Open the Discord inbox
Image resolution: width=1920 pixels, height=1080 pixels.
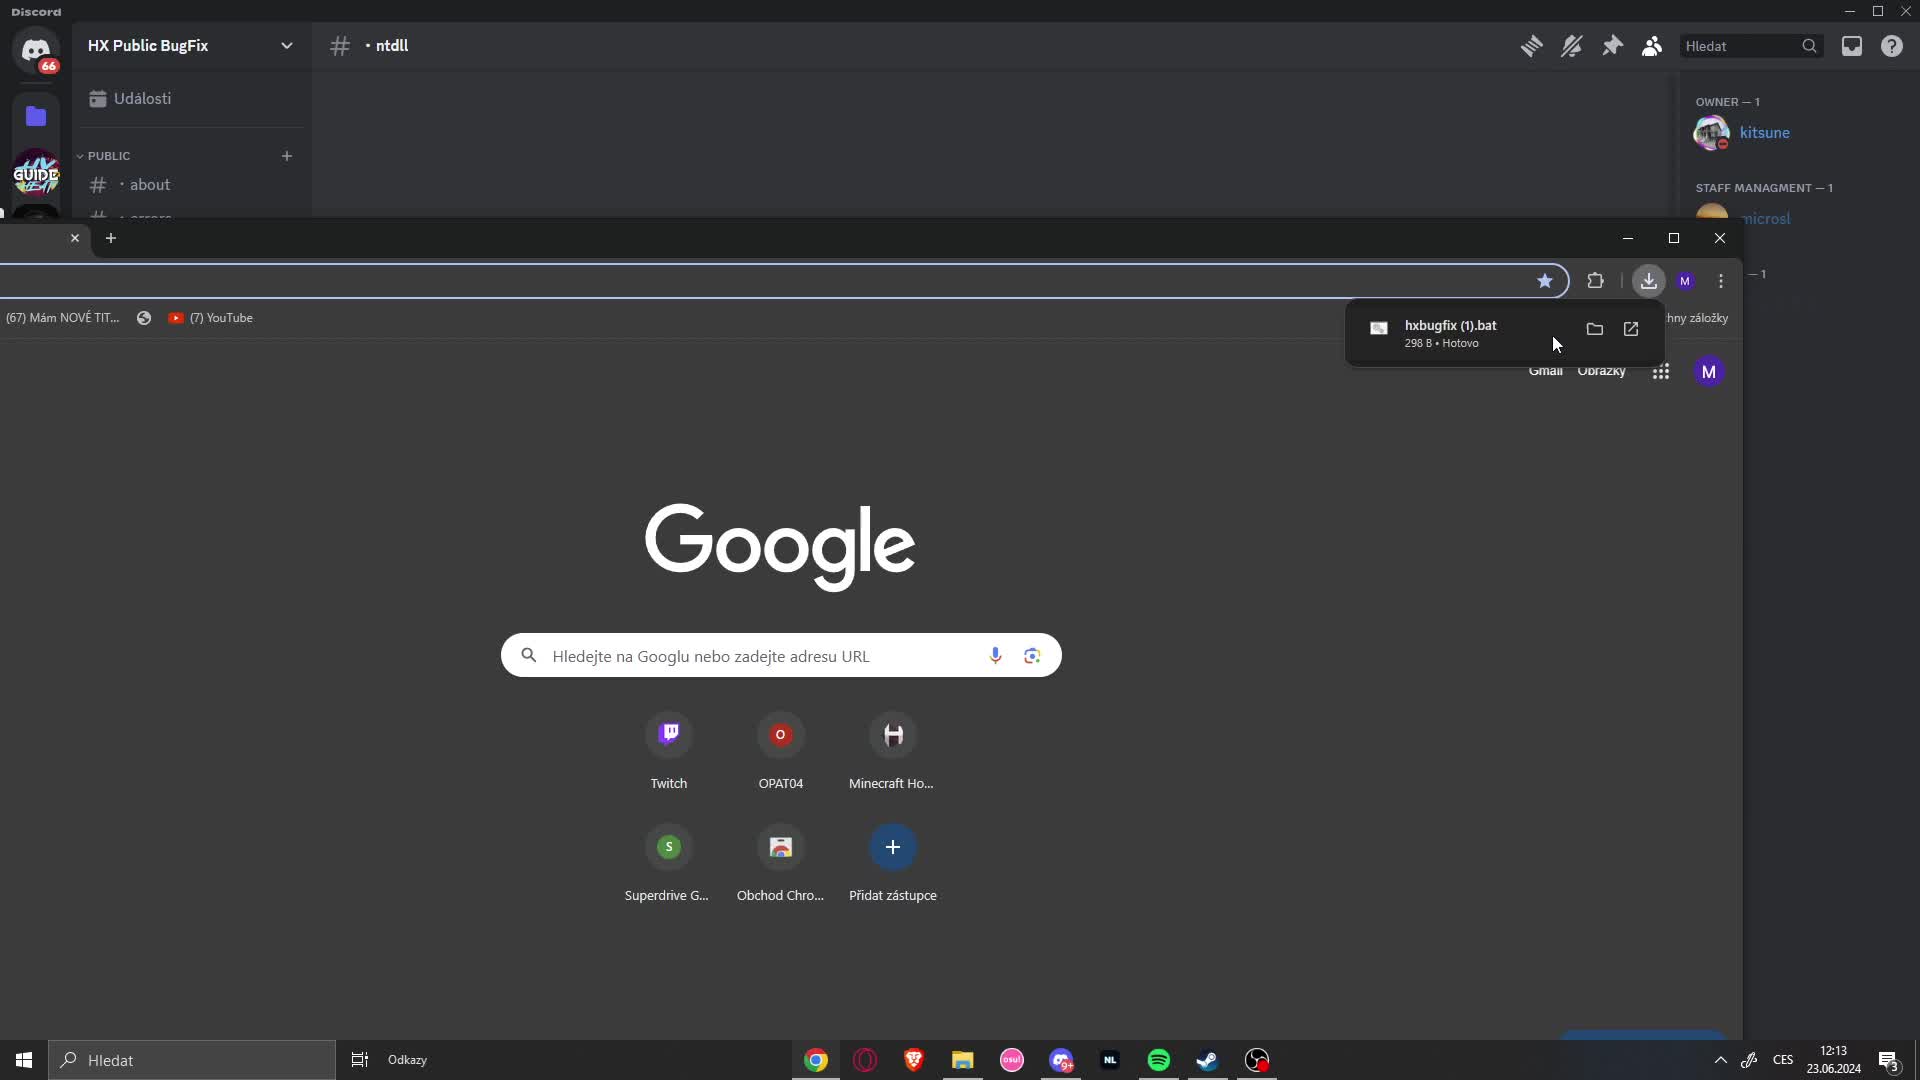pyautogui.click(x=1852, y=46)
